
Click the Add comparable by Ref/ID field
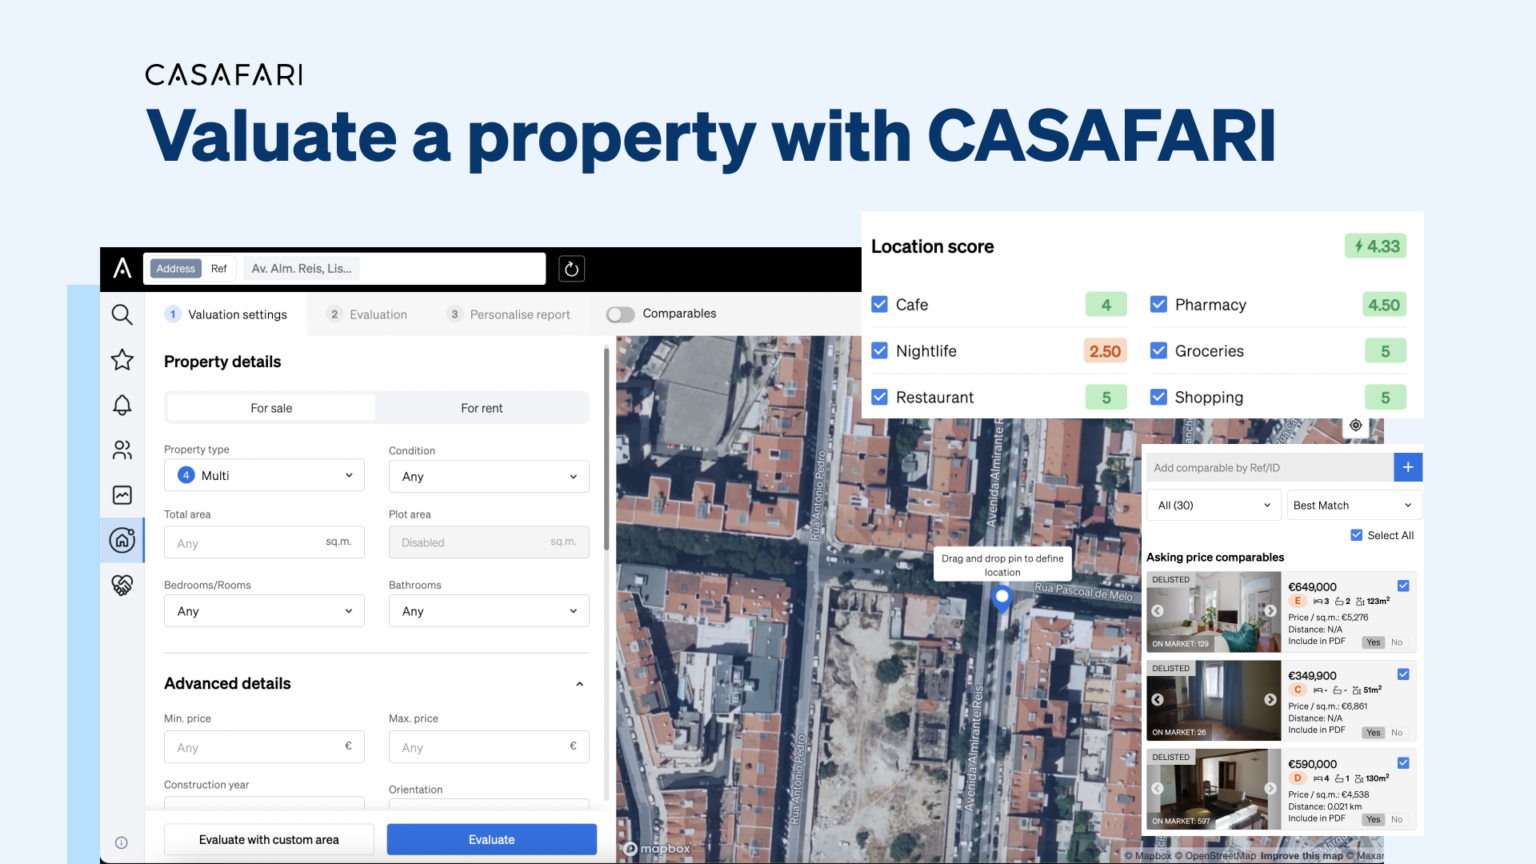pos(1270,467)
